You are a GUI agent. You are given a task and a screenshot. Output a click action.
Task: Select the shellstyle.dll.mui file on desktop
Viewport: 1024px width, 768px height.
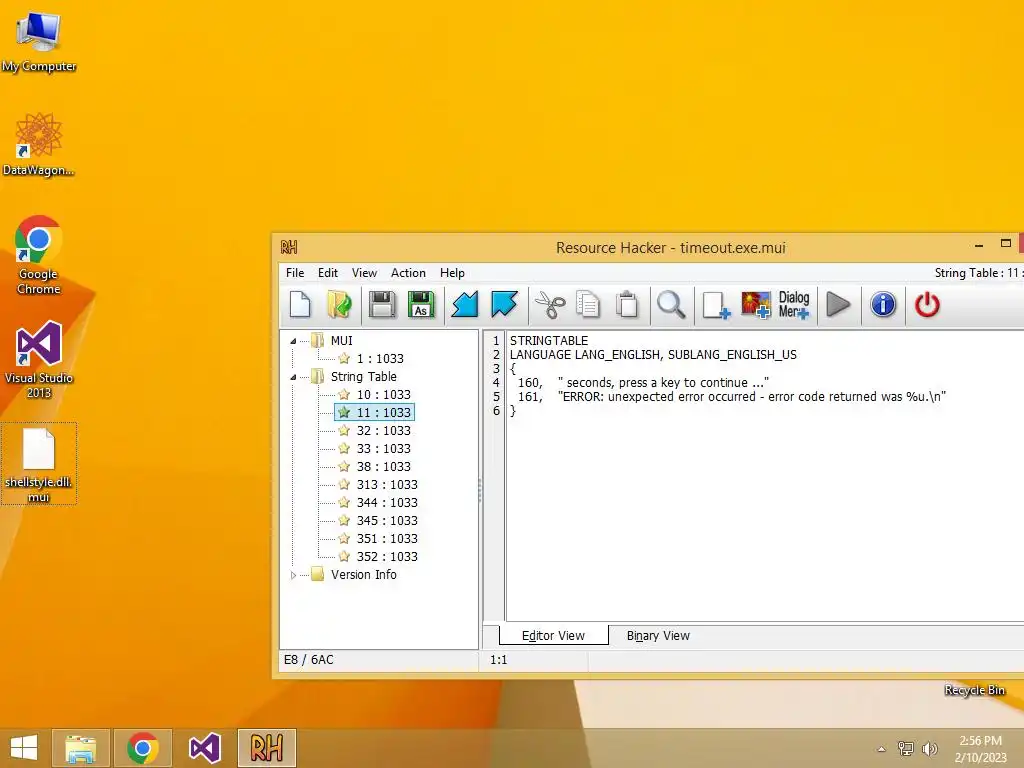point(39,464)
